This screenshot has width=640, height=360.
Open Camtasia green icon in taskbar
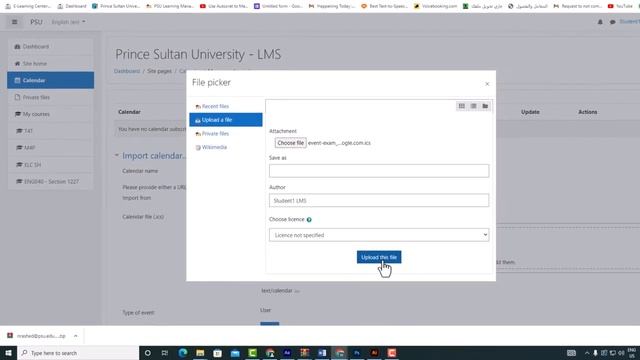(x=252, y=353)
